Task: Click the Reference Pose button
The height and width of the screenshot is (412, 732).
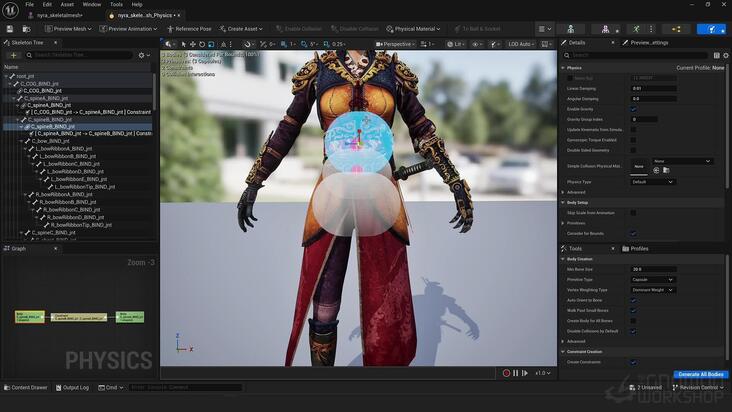Action: pos(189,29)
